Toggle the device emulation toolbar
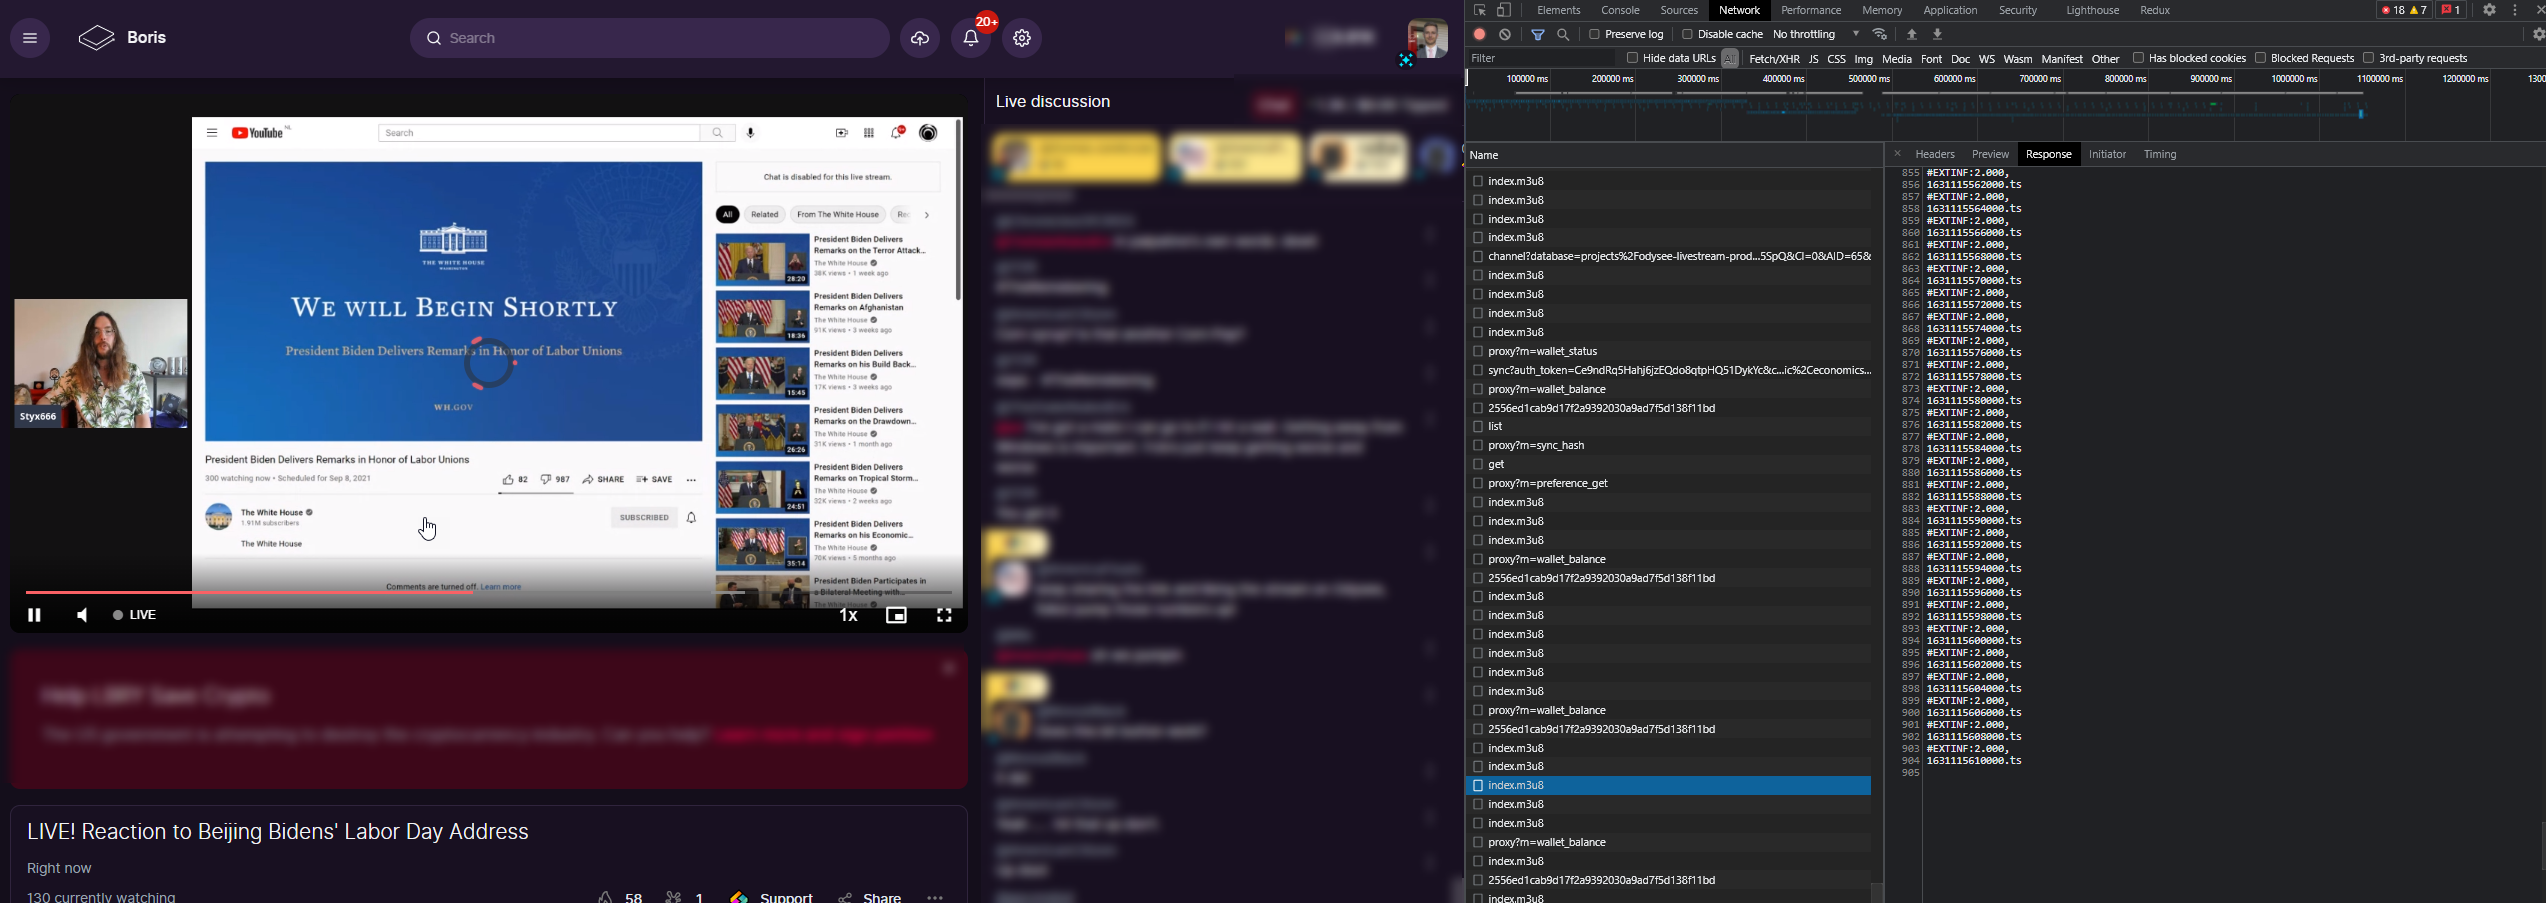2546x903 pixels. click(x=1503, y=10)
